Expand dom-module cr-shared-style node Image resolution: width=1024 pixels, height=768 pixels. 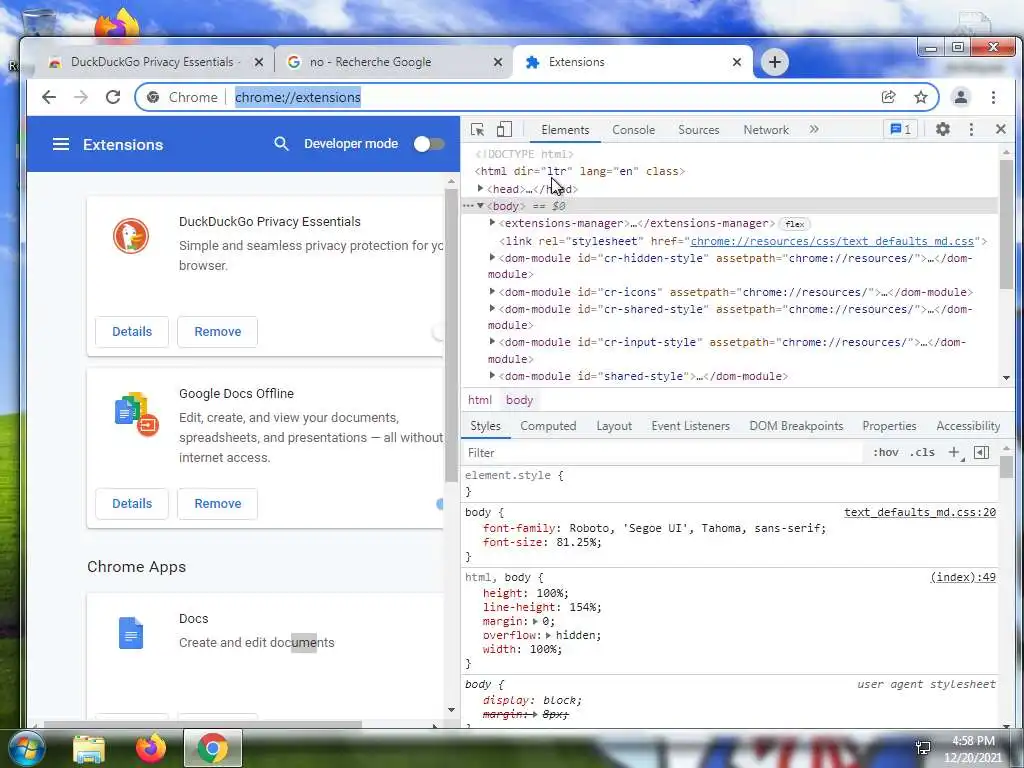coord(492,309)
